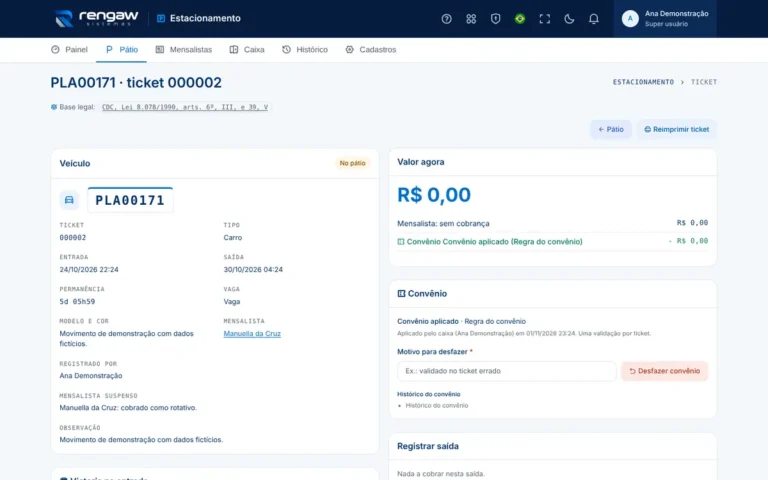Screen dimensions: 768x480
Task: Click the Base legal gear icon
Action: (54, 107)
